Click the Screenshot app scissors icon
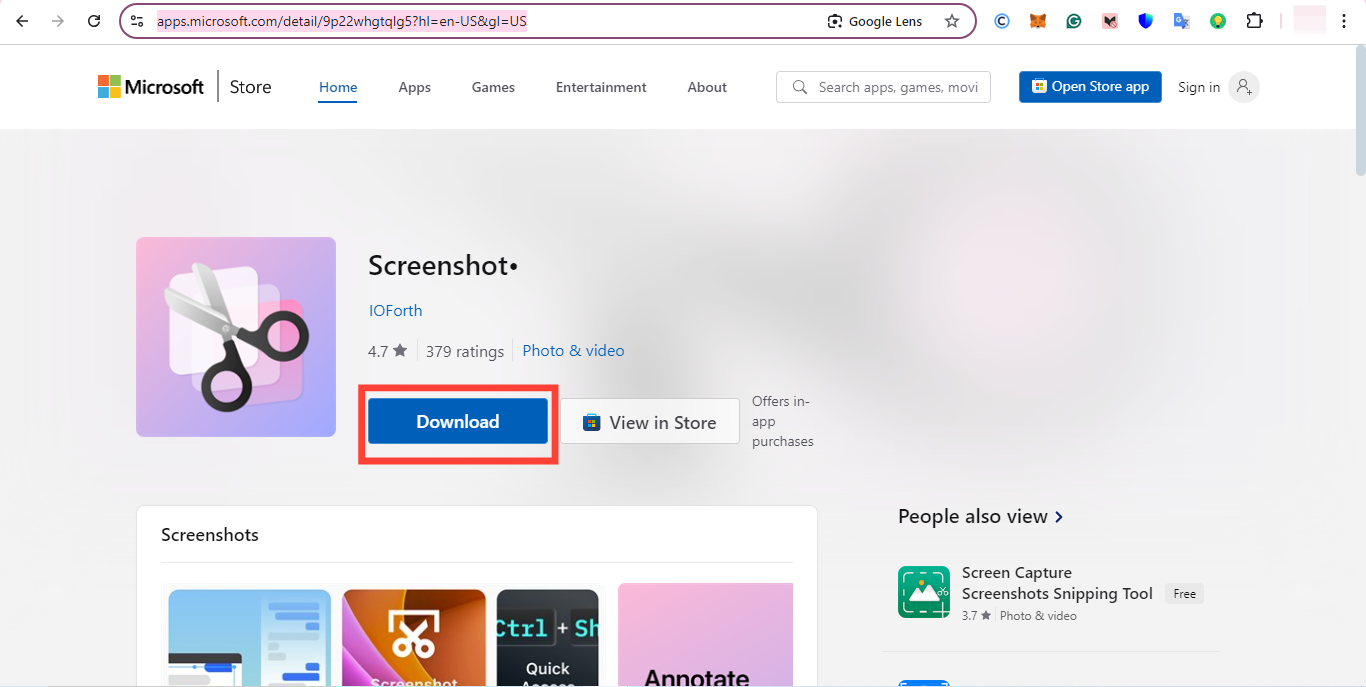The image size is (1366, 687). pyautogui.click(x=236, y=337)
